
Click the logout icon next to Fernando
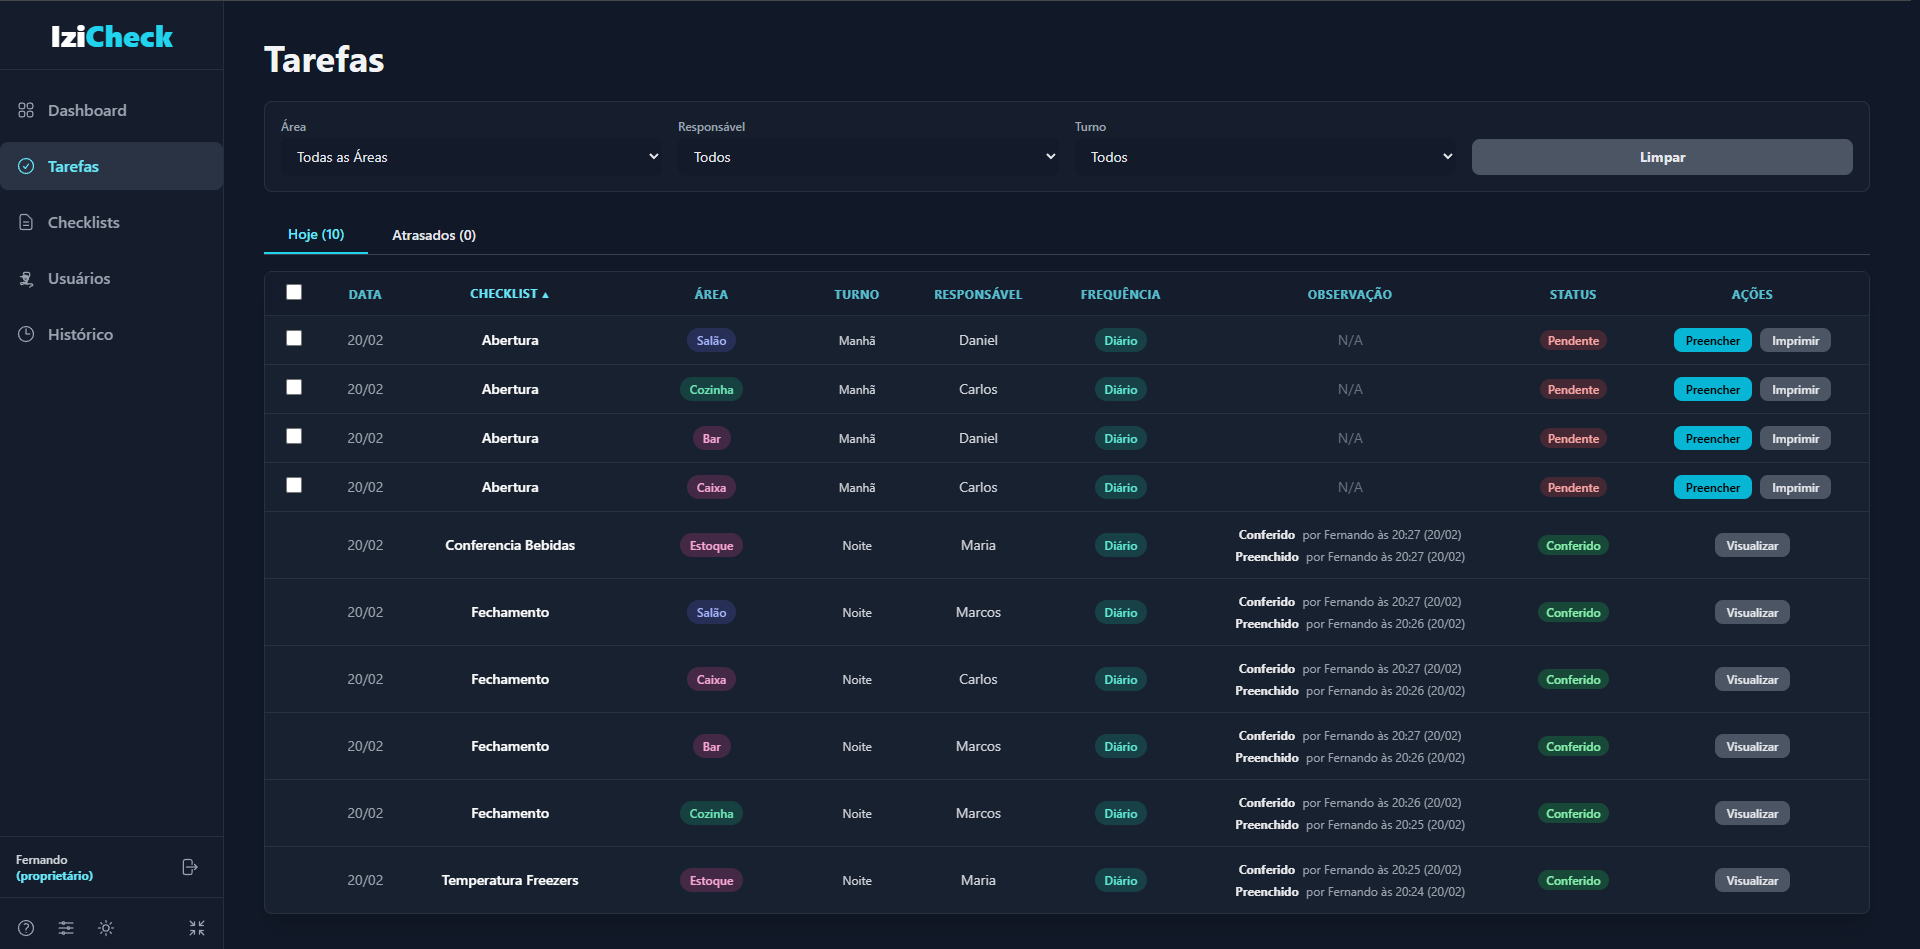pyautogui.click(x=189, y=867)
